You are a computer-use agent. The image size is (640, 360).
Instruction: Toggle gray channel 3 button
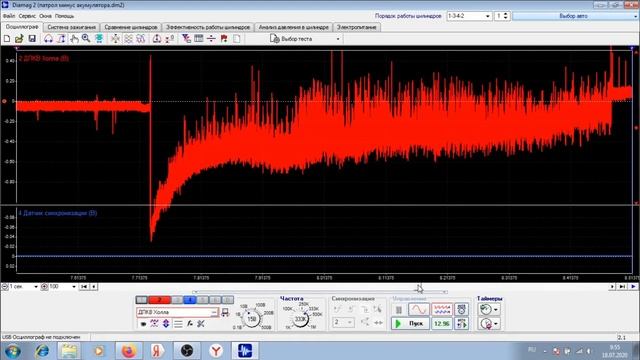click(177, 300)
